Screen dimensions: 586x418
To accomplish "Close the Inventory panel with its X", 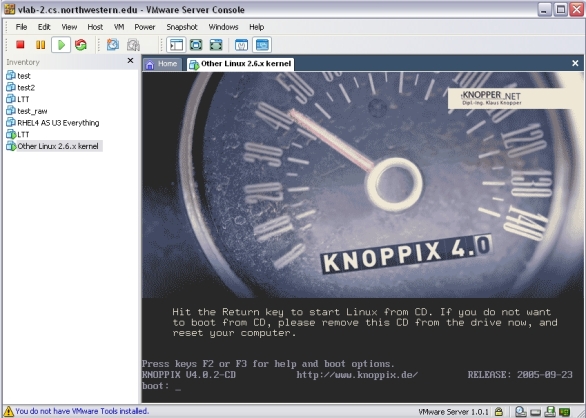I will click(x=130, y=61).
